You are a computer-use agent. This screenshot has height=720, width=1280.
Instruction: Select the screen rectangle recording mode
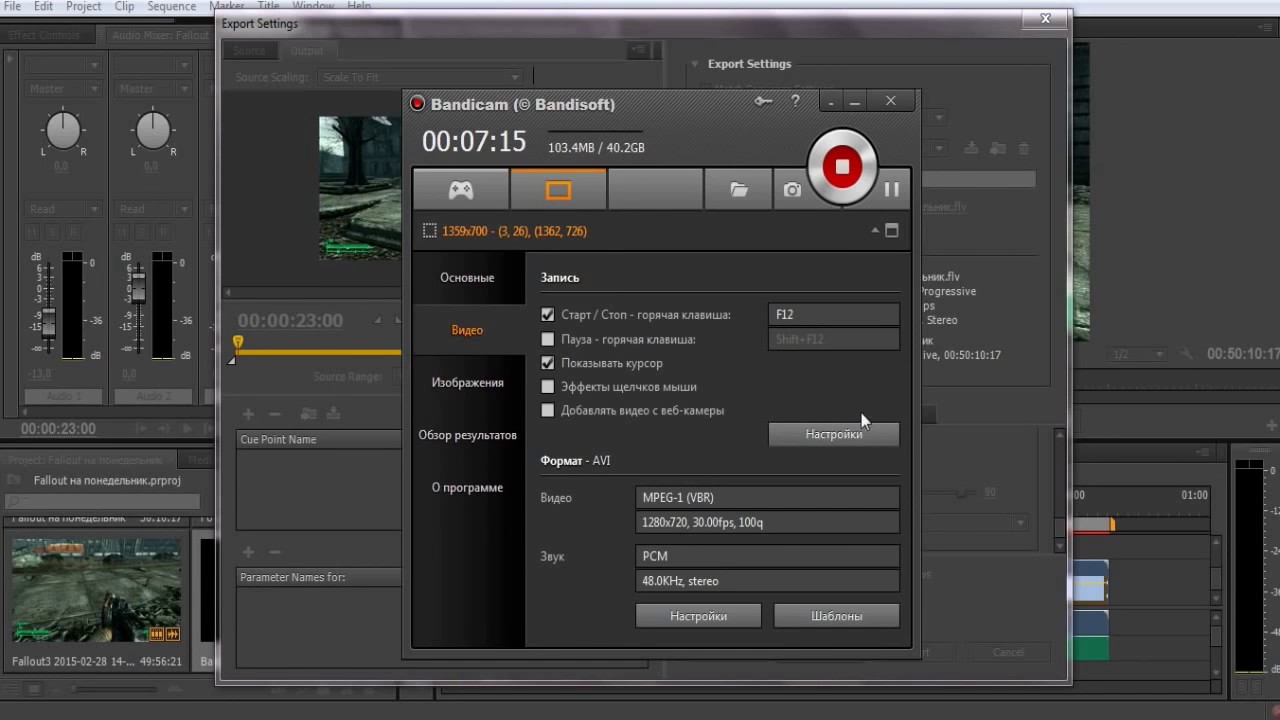[x=558, y=190]
